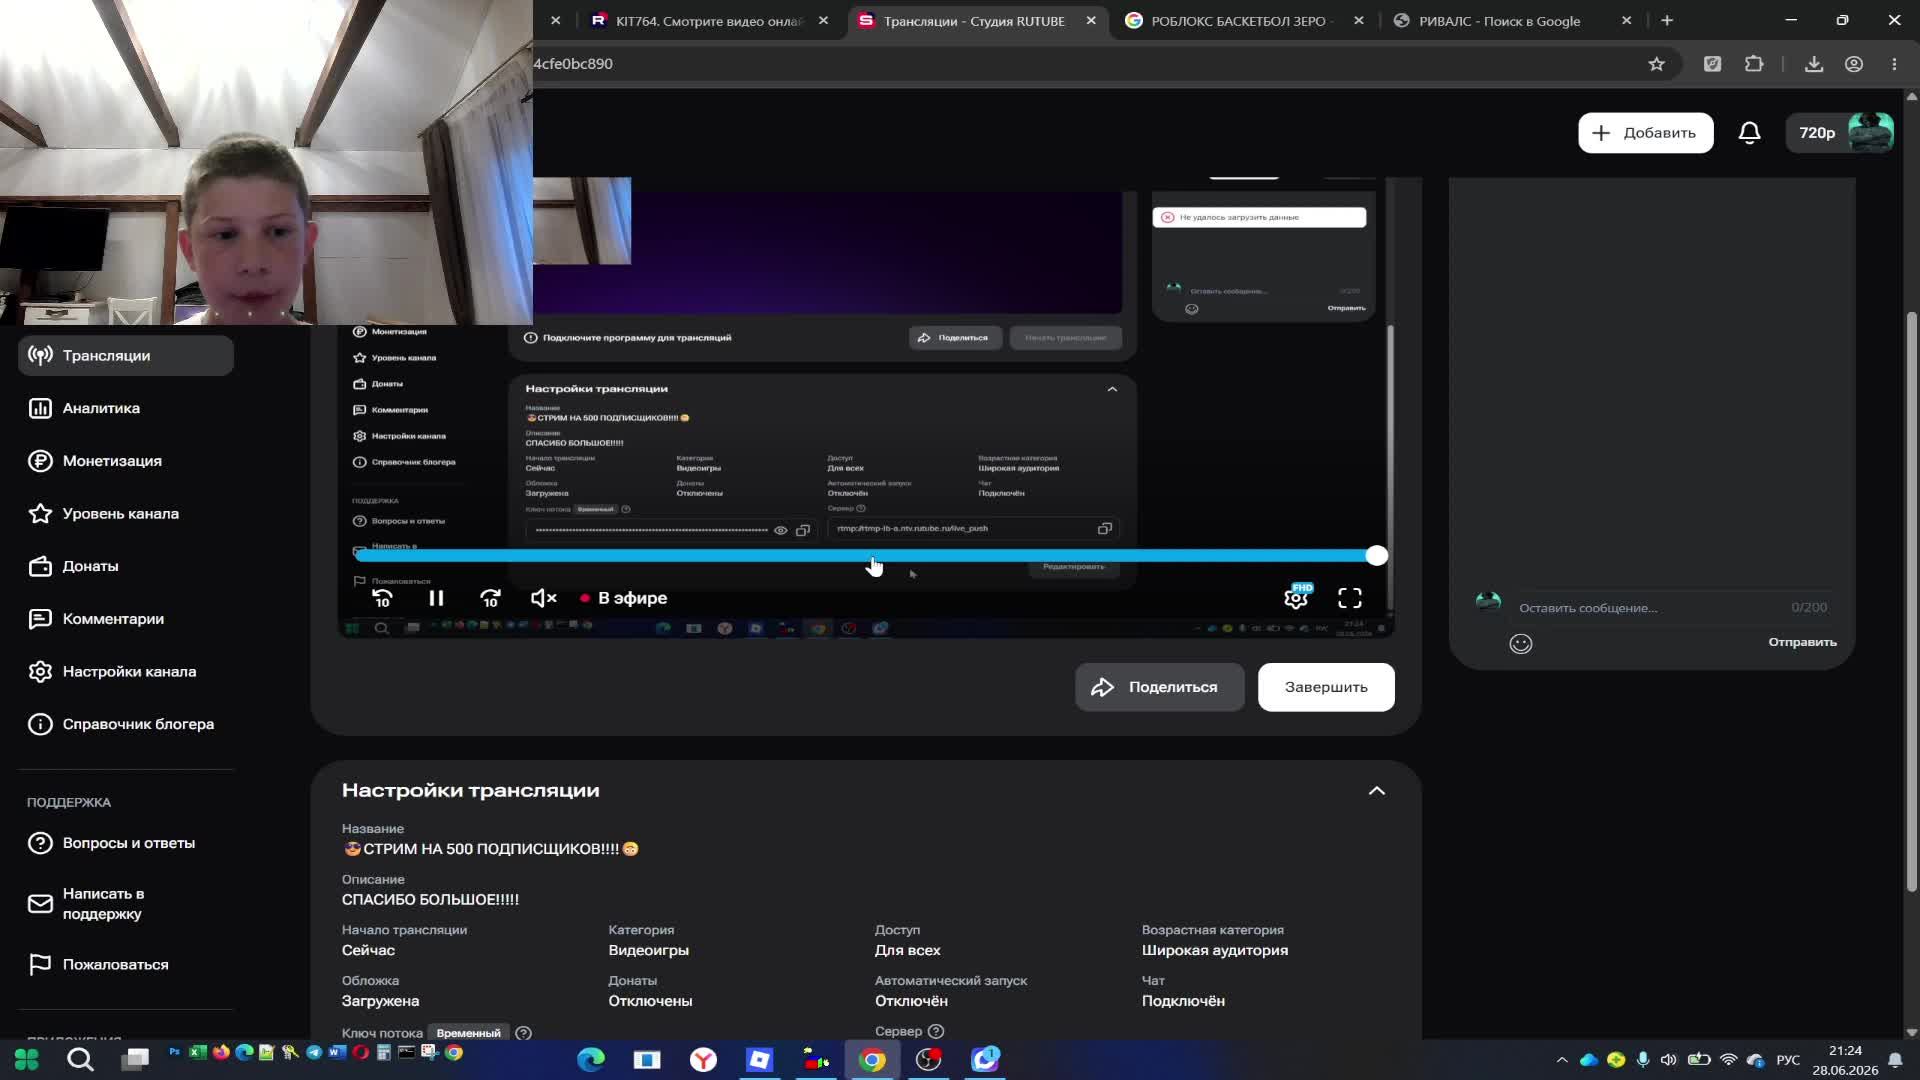The height and width of the screenshot is (1080, 1920).
Task: Open the Трансляции sidebar section
Action: 126,355
